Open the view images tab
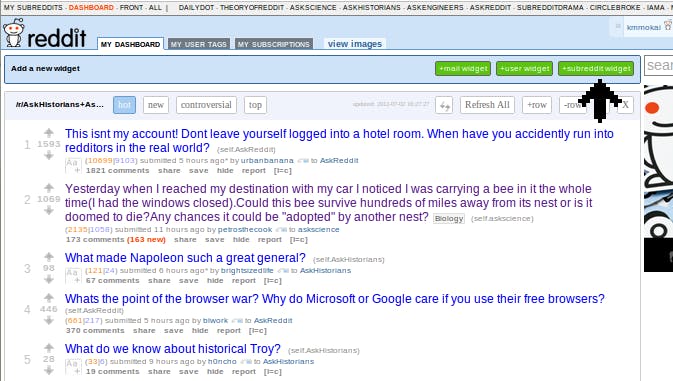This screenshot has width=673, height=381. 355,44
